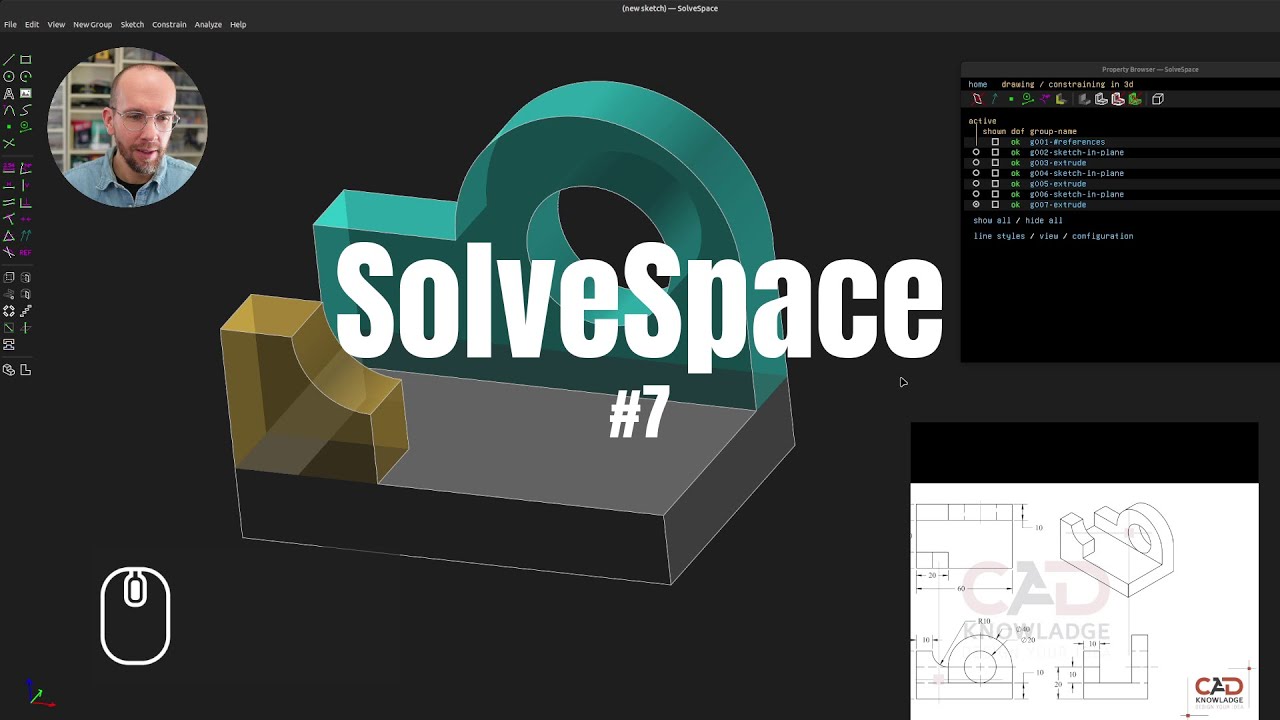The height and width of the screenshot is (720, 1280).
Task: Go to home in Property Browser
Action: click(978, 84)
